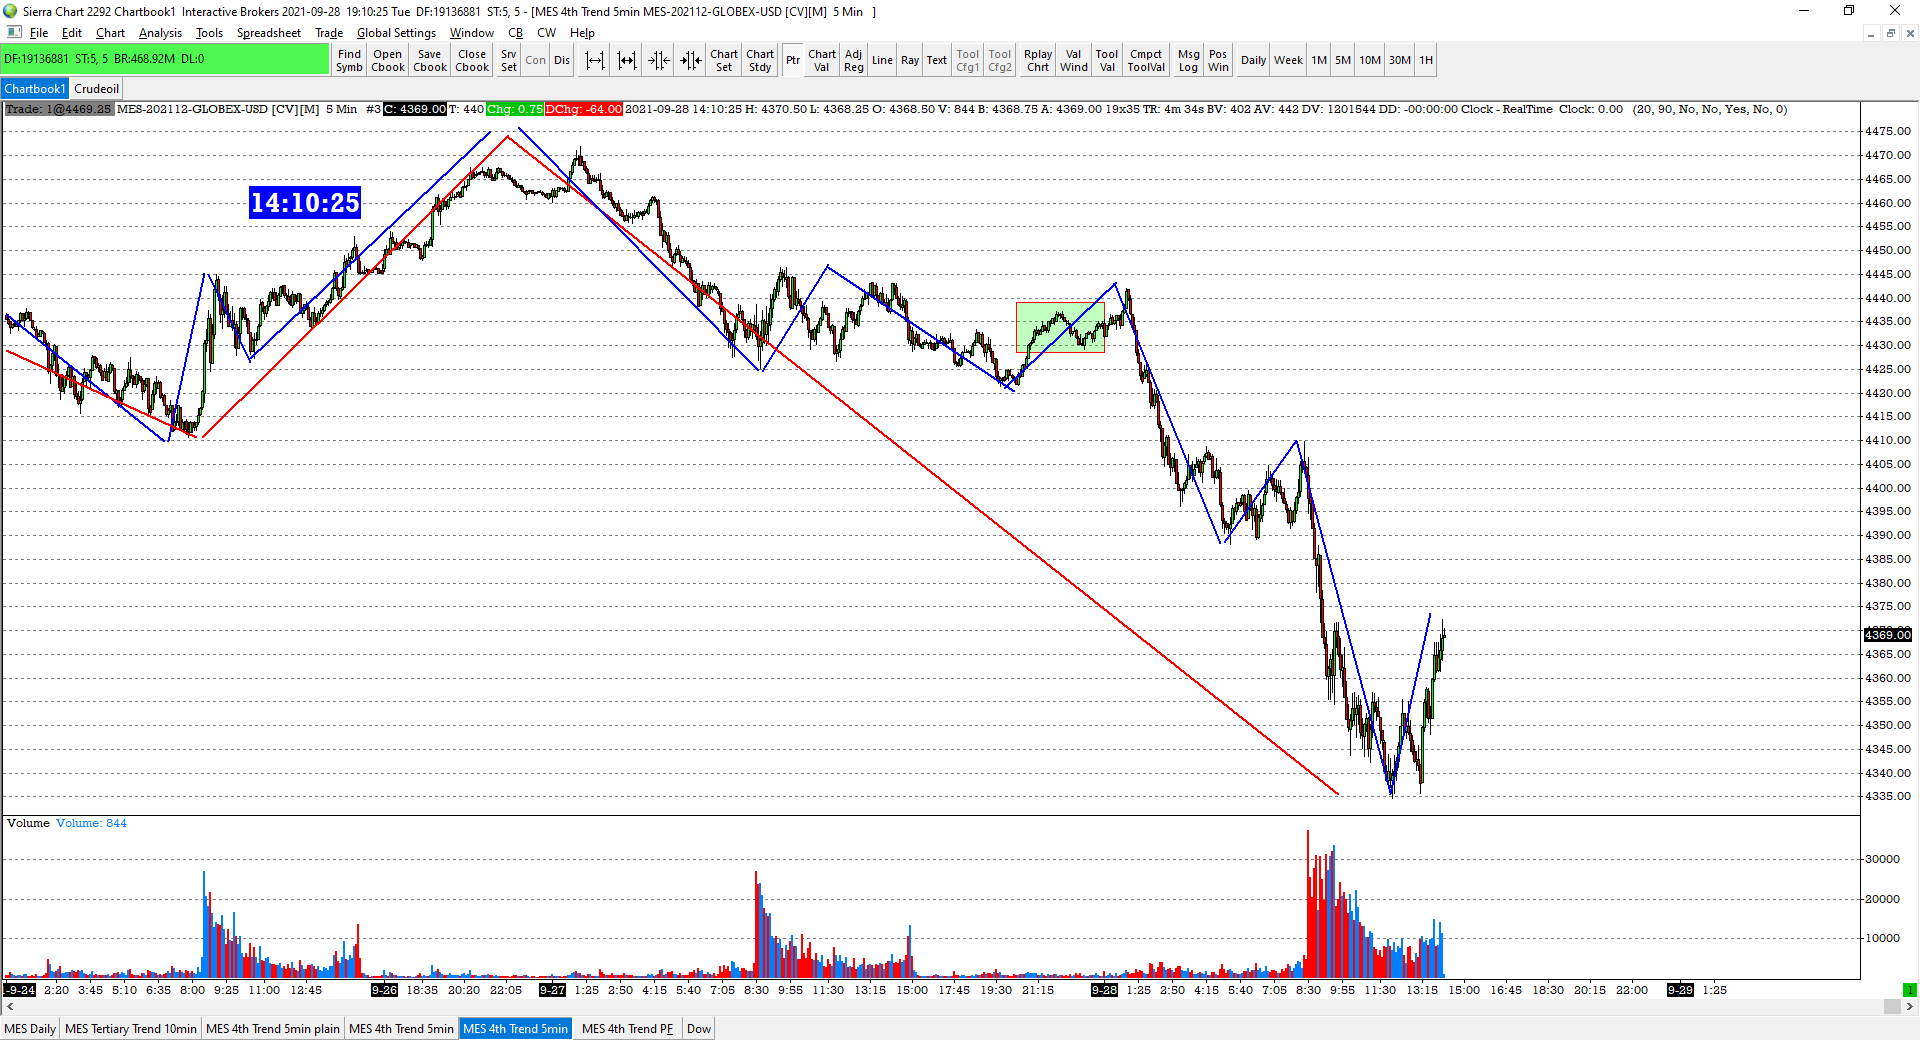Open the Window menu
This screenshot has width=1920, height=1040.
(x=471, y=33)
